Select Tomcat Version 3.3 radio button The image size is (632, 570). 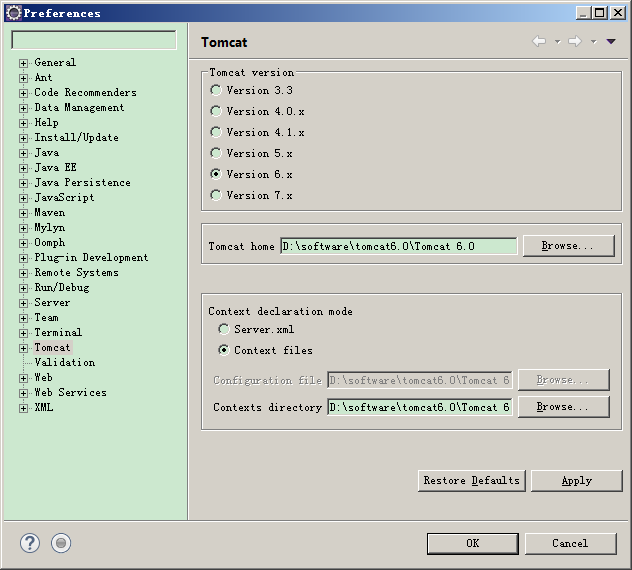216,90
